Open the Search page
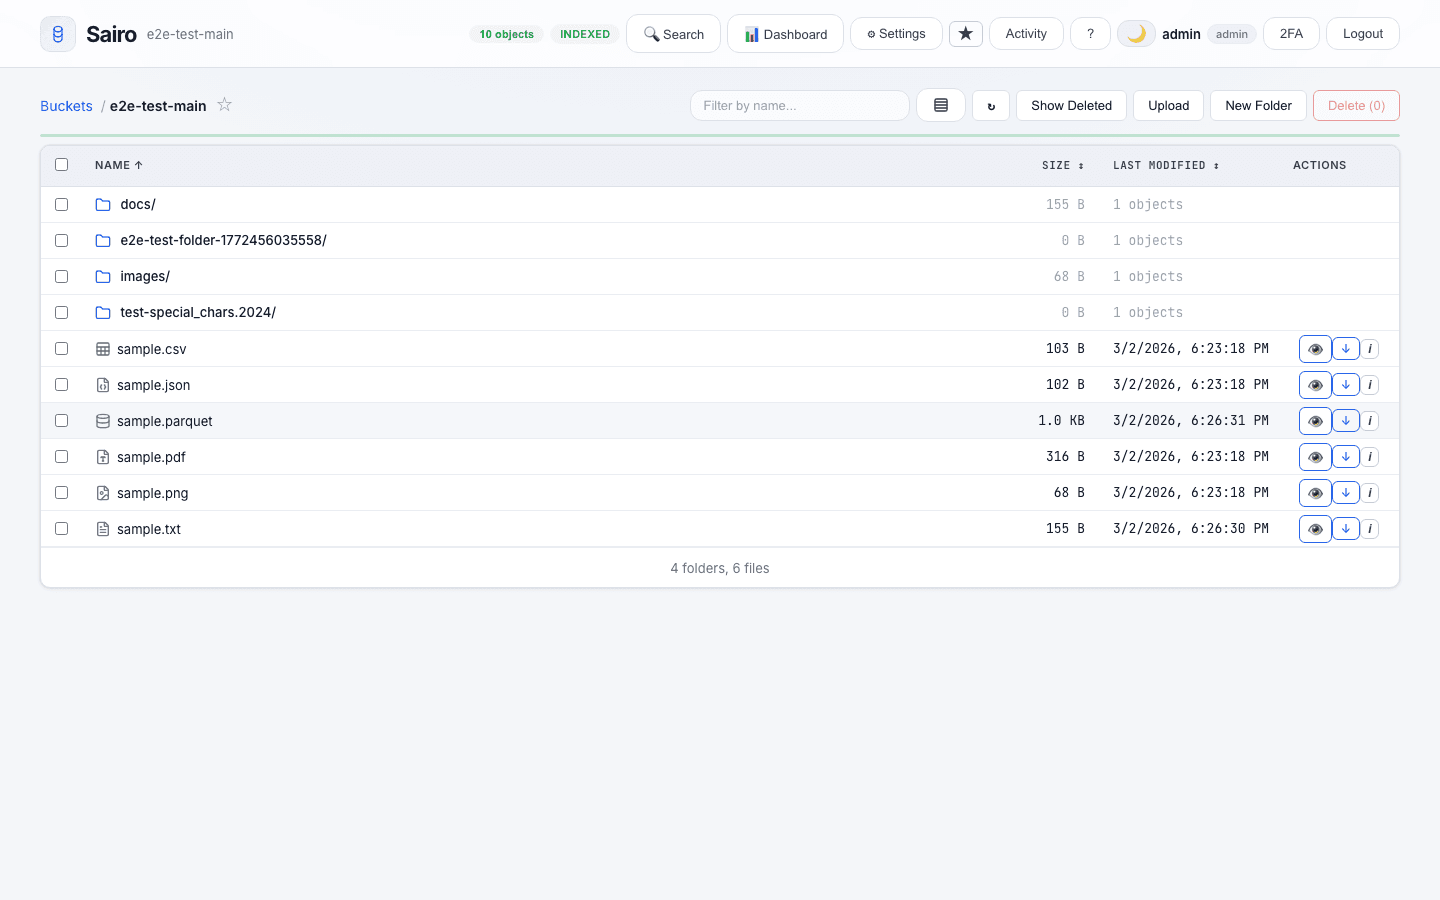The height and width of the screenshot is (900, 1440). click(673, 34)
